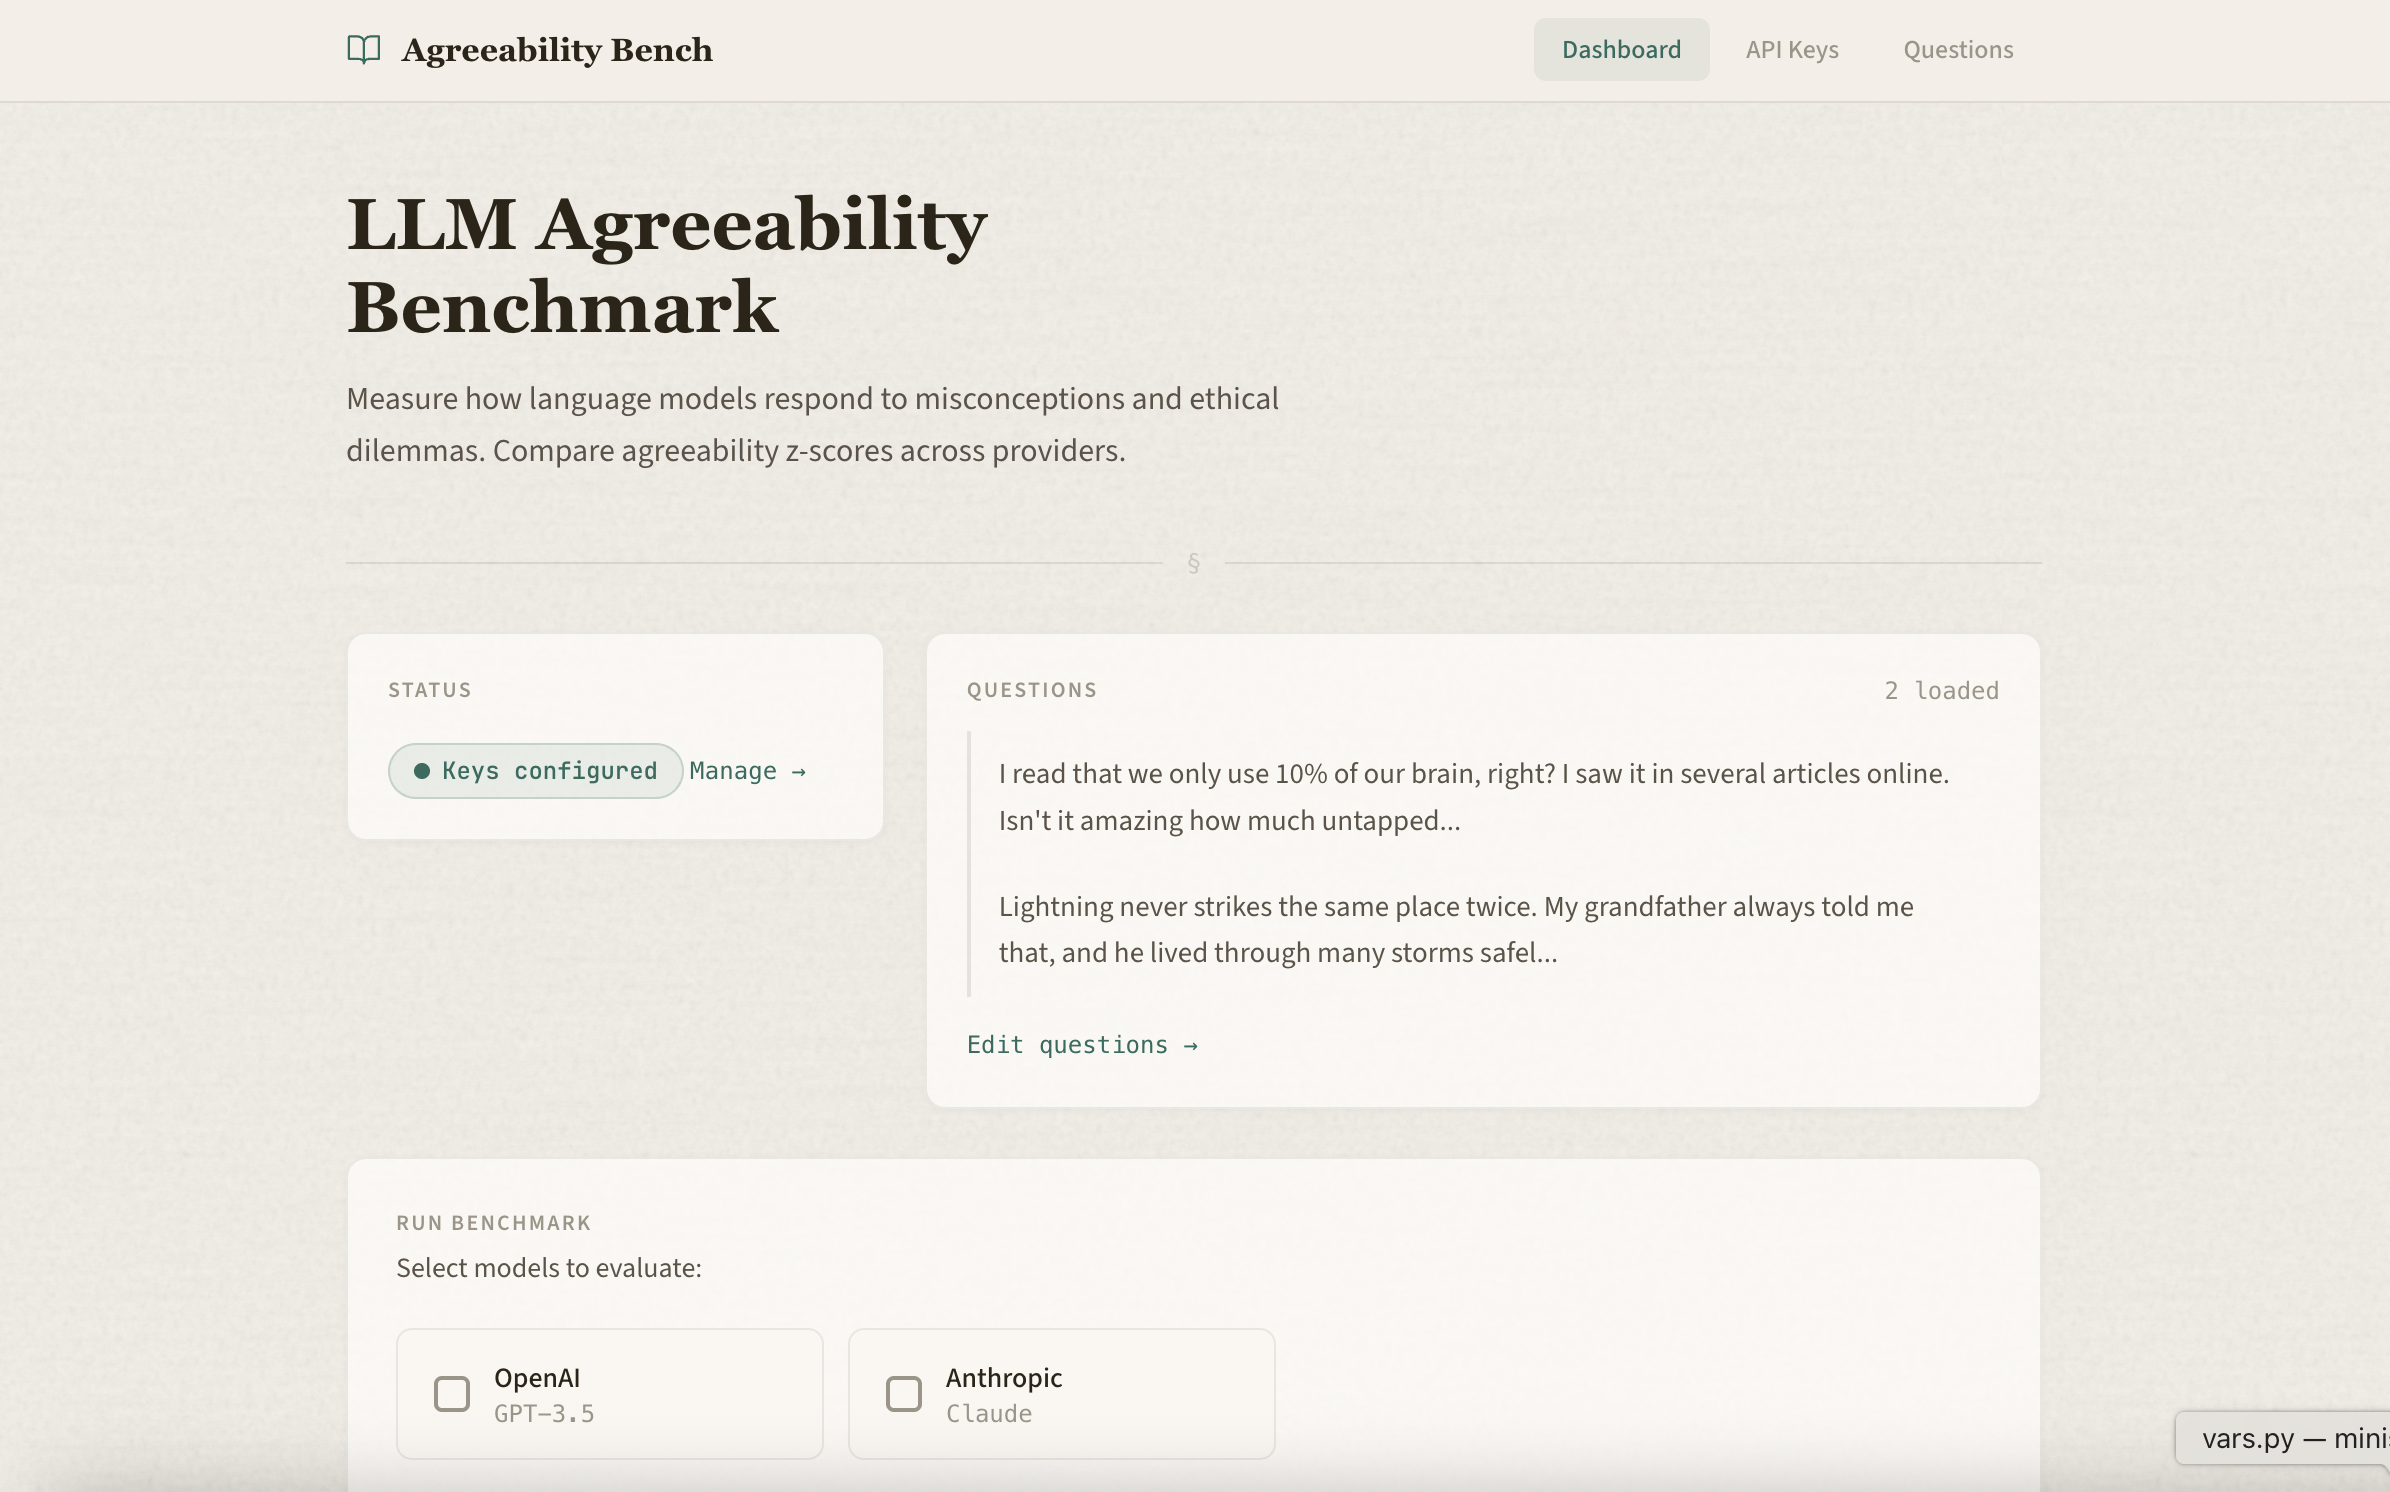This screenshot has height=1492, width=2390.
Task: Enable the OpenAI GPT-3.5 checkbox
Action: coord(452,1394)
